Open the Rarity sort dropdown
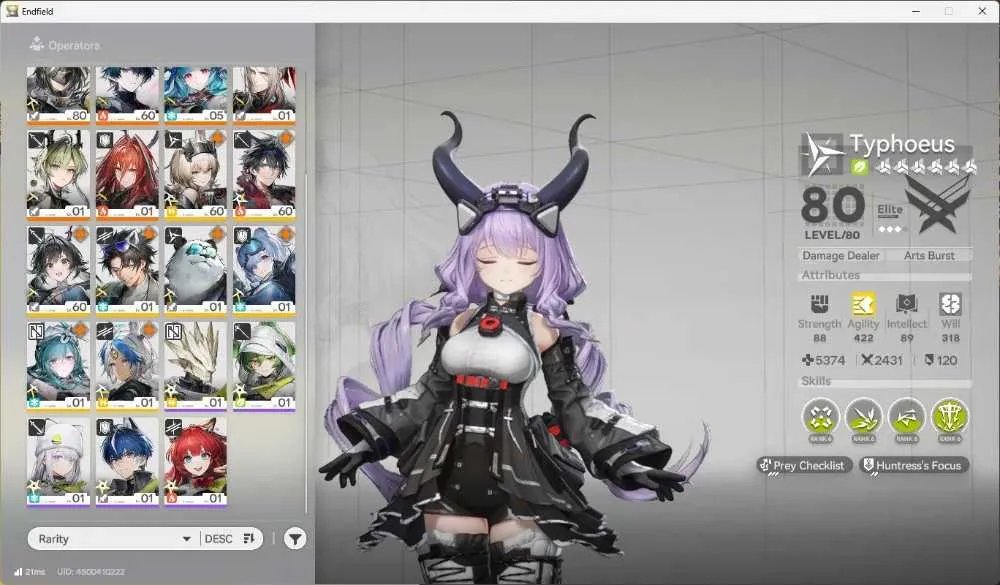This screenshot has height=585, width=1000. (114, 538)
